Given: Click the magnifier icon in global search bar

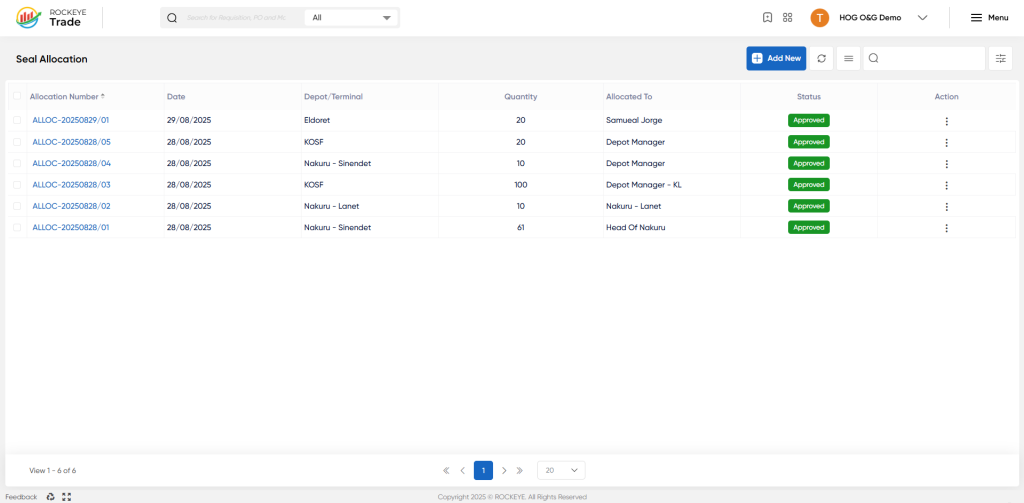Looking at the screenshot, I should [x=172, y=18].
